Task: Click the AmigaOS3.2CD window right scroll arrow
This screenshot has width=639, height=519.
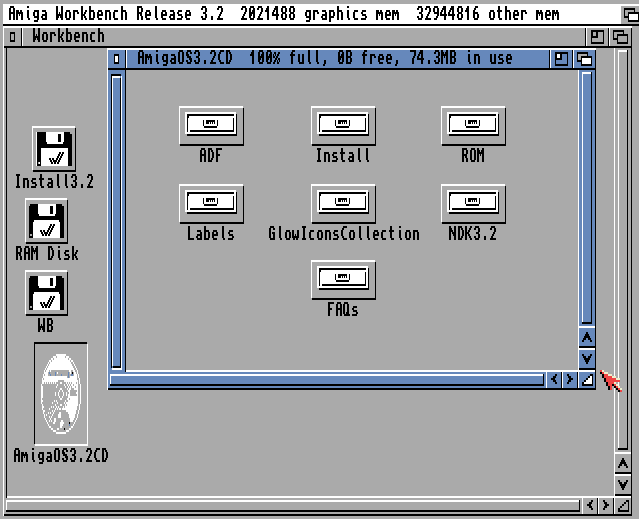Action: [x=569, y=379]
